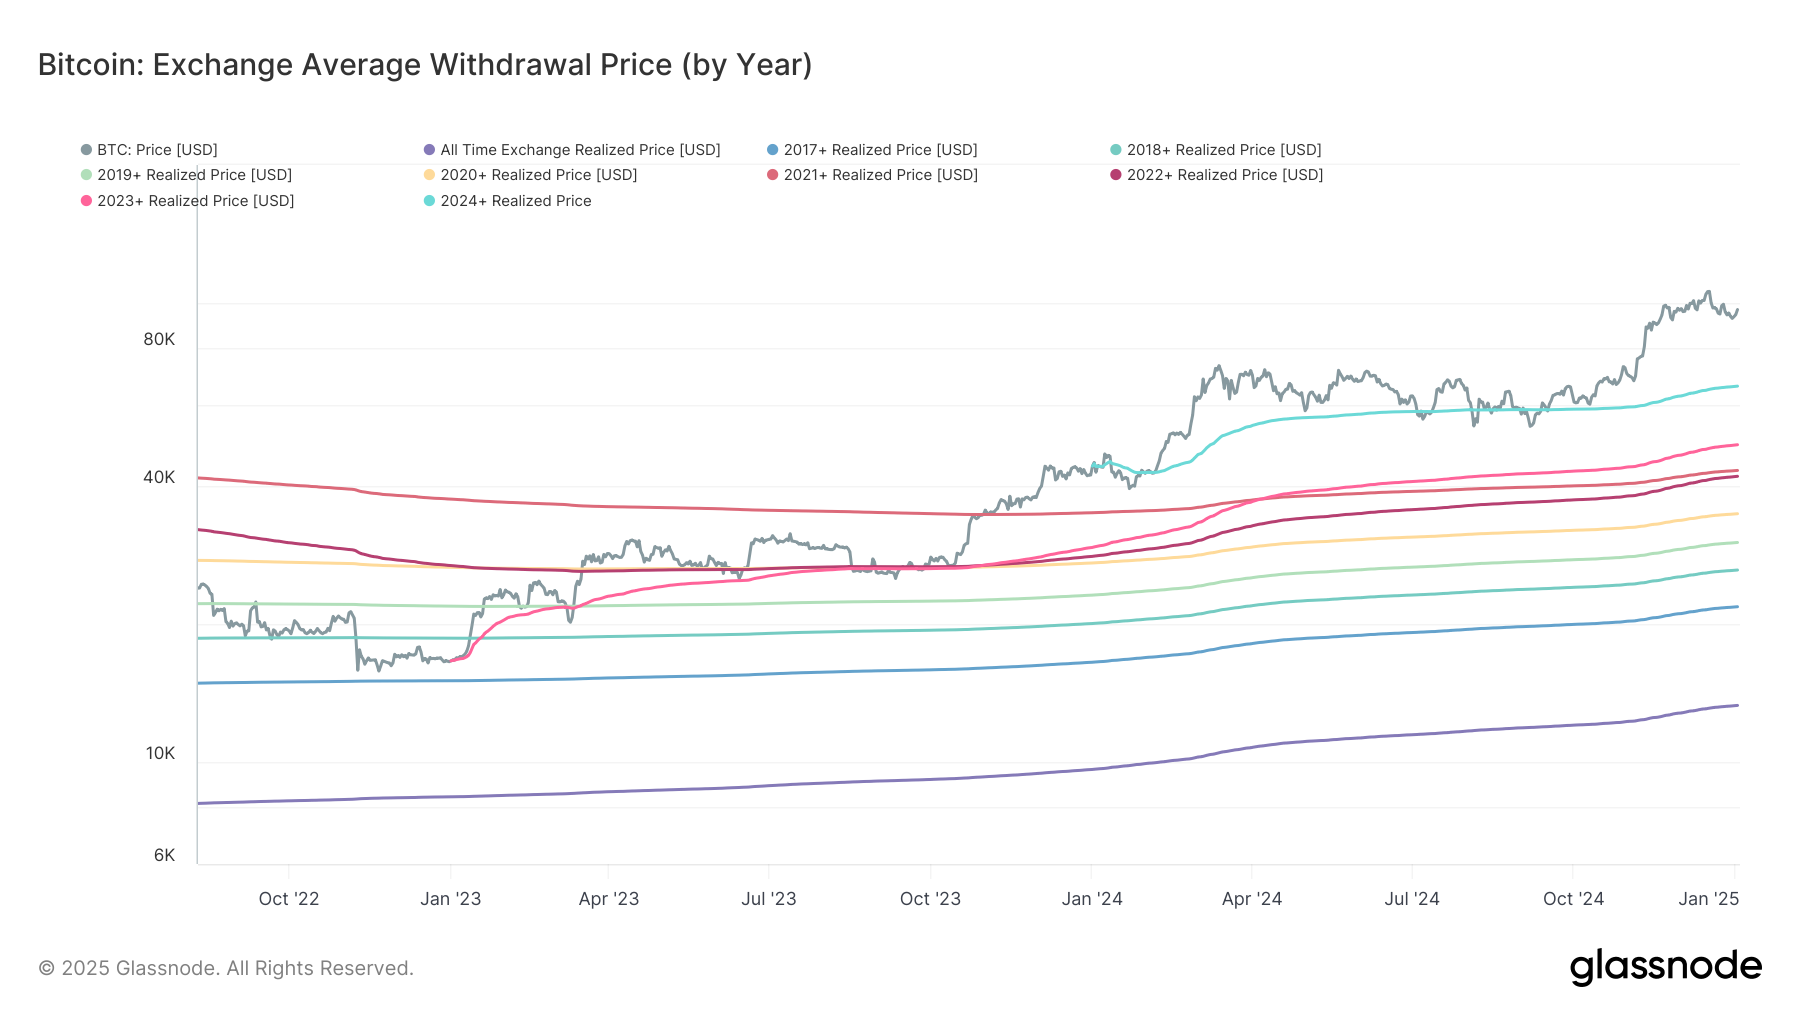Toggle All Time Exchange Realized Price legend

point(430,150)
